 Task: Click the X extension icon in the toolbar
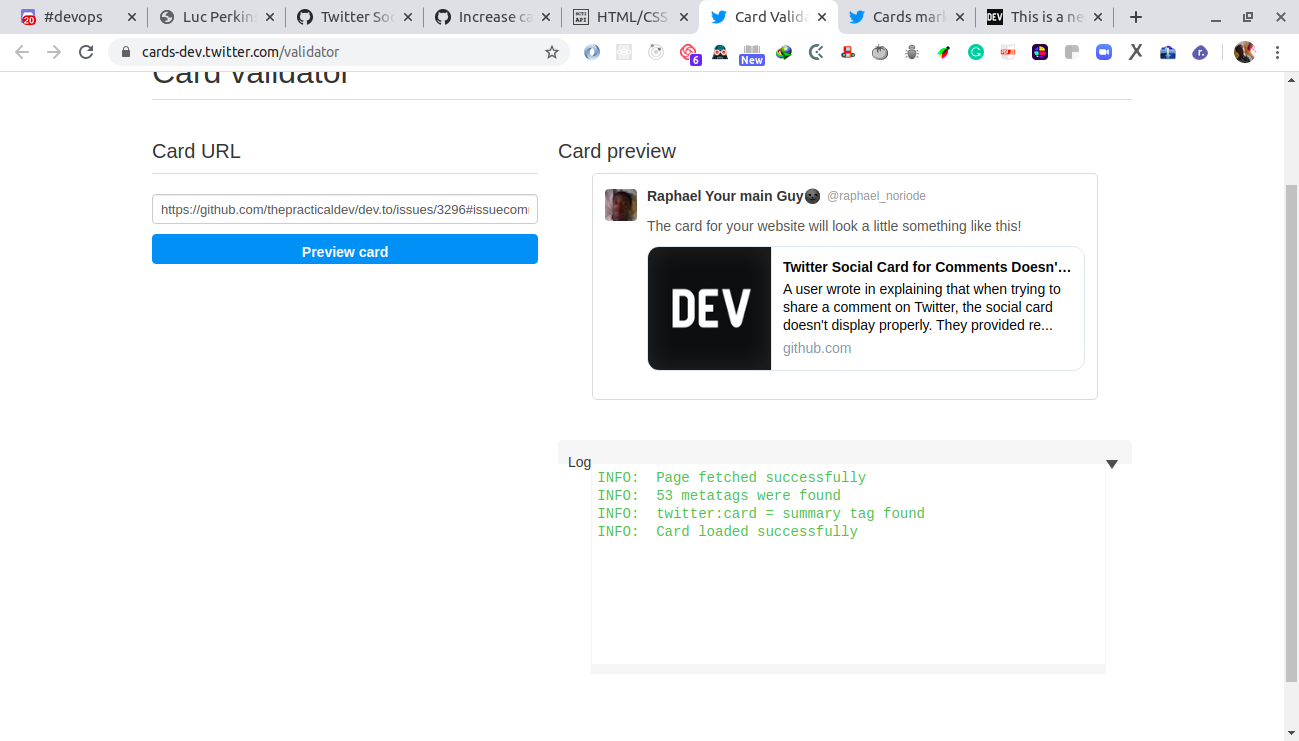(1135, 52)
